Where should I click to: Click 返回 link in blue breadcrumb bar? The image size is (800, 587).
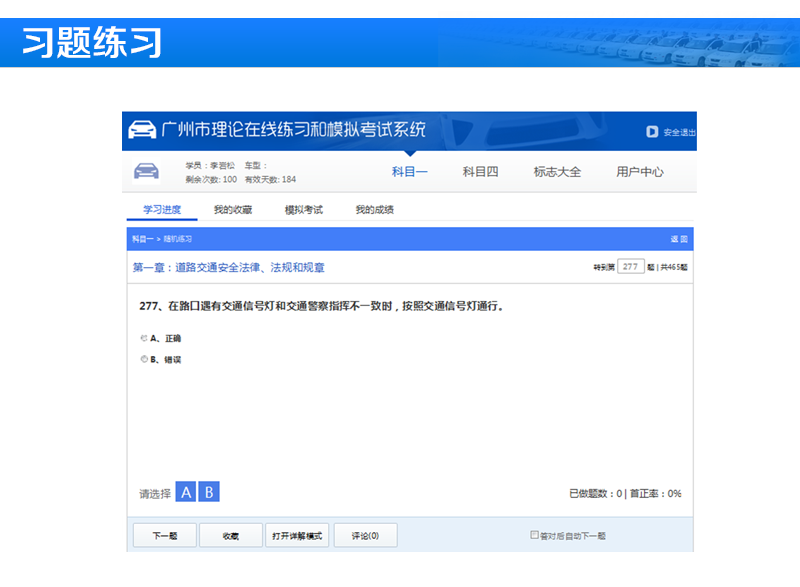pyautogui.click(x=678, y=239)
